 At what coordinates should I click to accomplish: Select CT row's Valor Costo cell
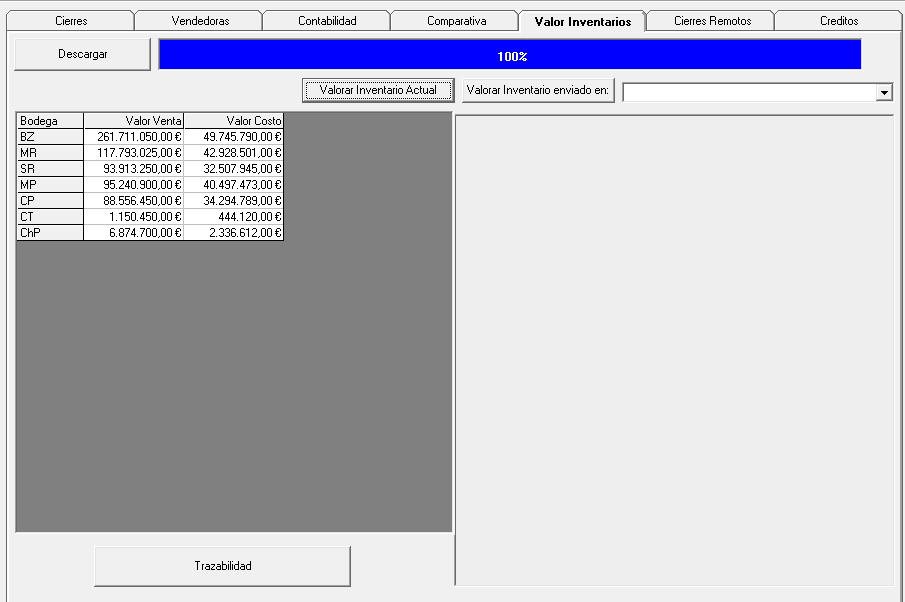tap(234, 216)
